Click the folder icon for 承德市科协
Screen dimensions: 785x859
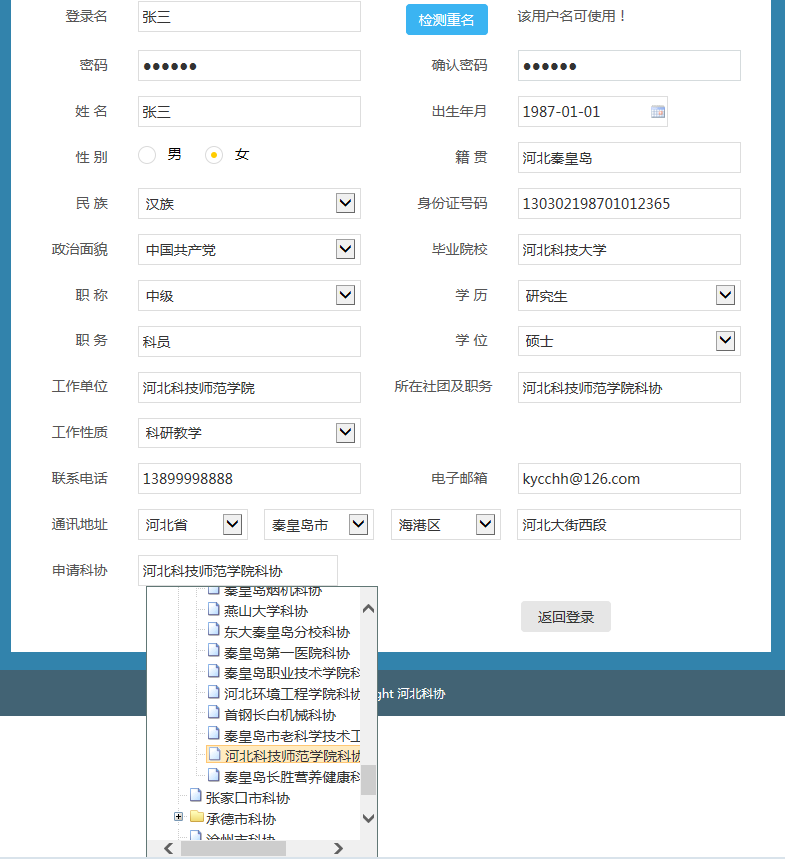[196, 818]
